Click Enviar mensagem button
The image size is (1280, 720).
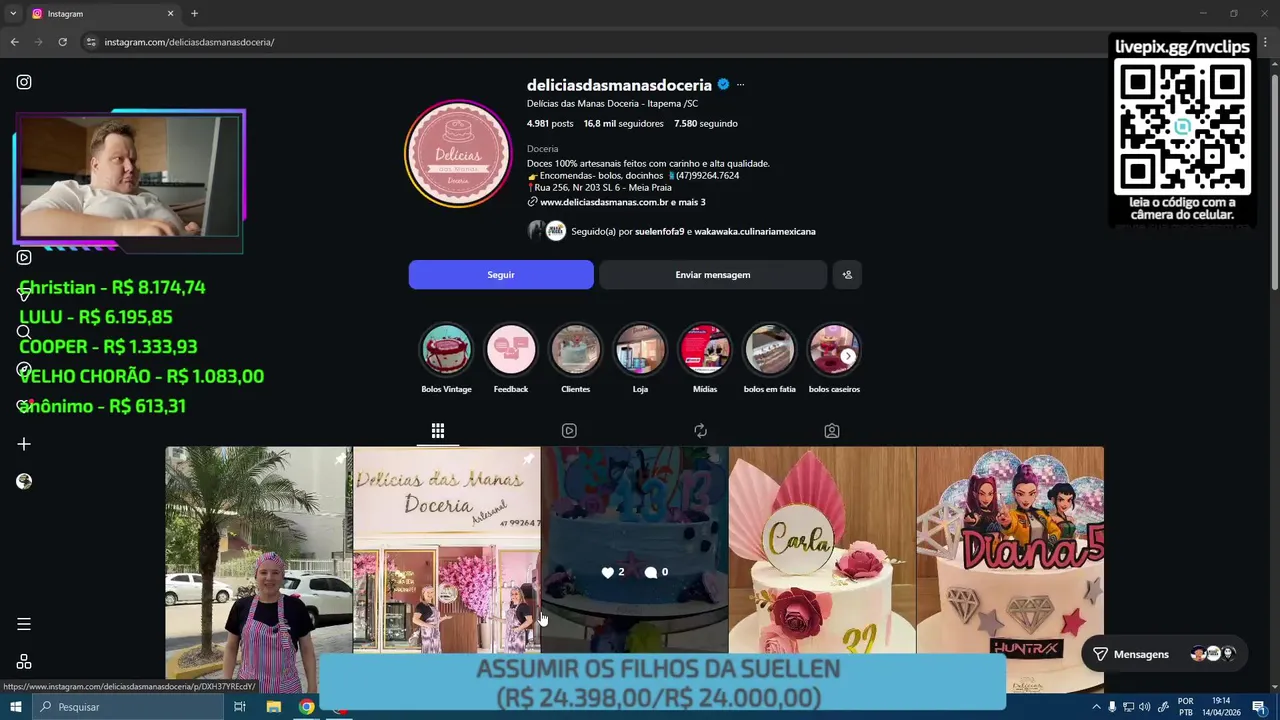(x=713, y=275)
